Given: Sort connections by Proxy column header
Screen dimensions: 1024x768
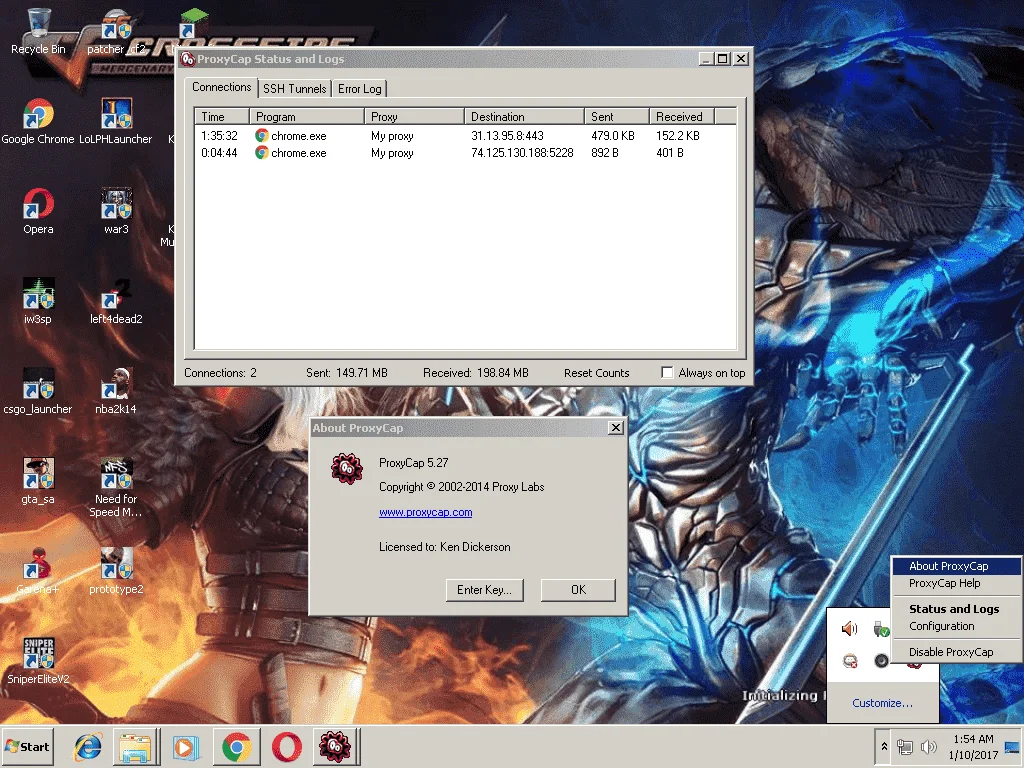Looking at the screenshot, I should point(414,116).
